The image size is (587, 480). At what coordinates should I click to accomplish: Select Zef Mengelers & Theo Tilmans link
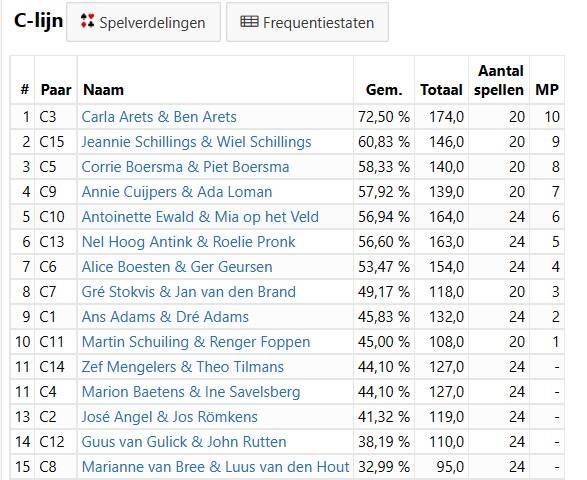pos(183,367)
